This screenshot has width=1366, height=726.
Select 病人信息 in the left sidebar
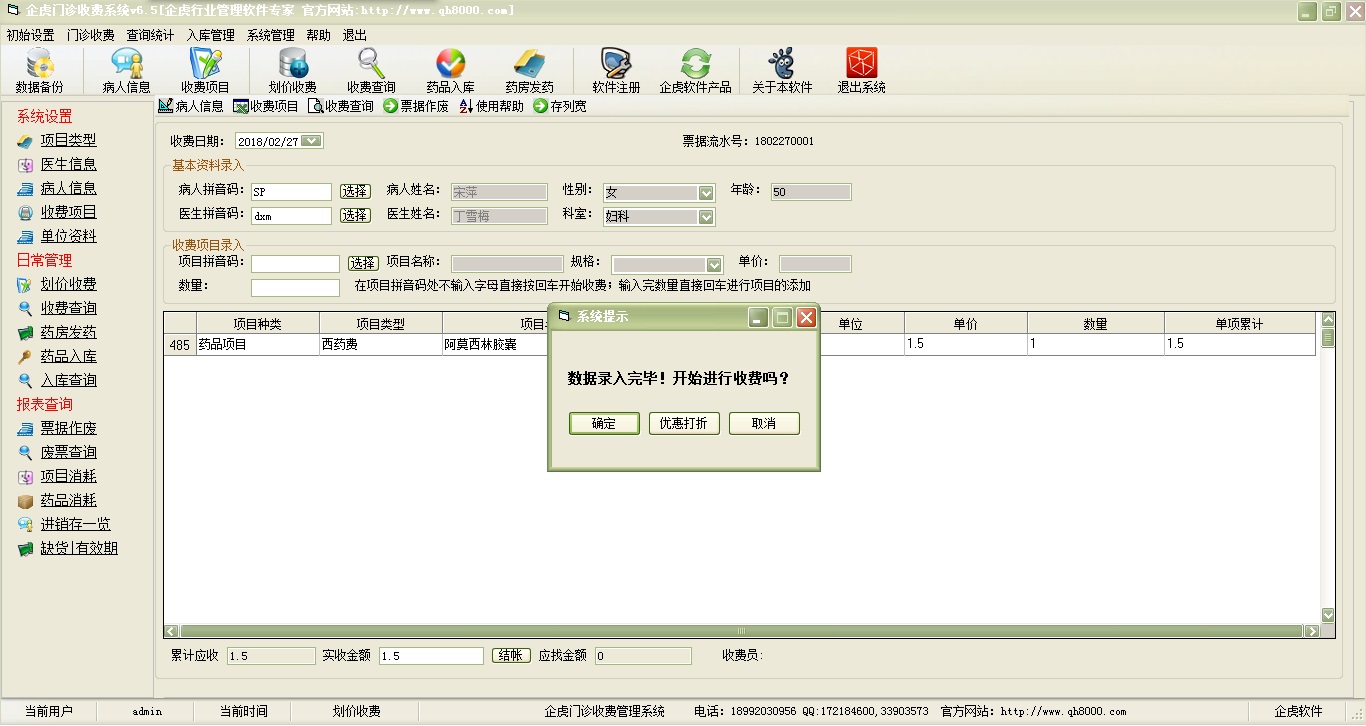tap(68, 189)
